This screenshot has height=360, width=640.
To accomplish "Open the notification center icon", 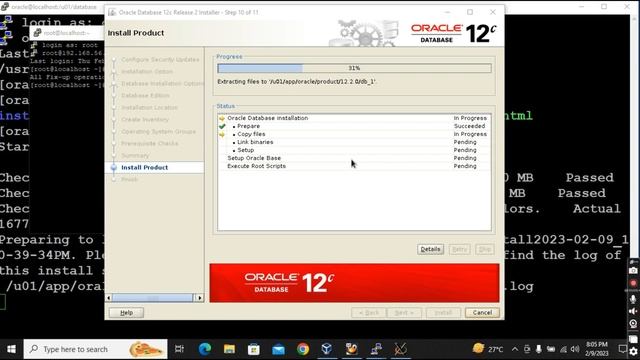I will [622, 349].
